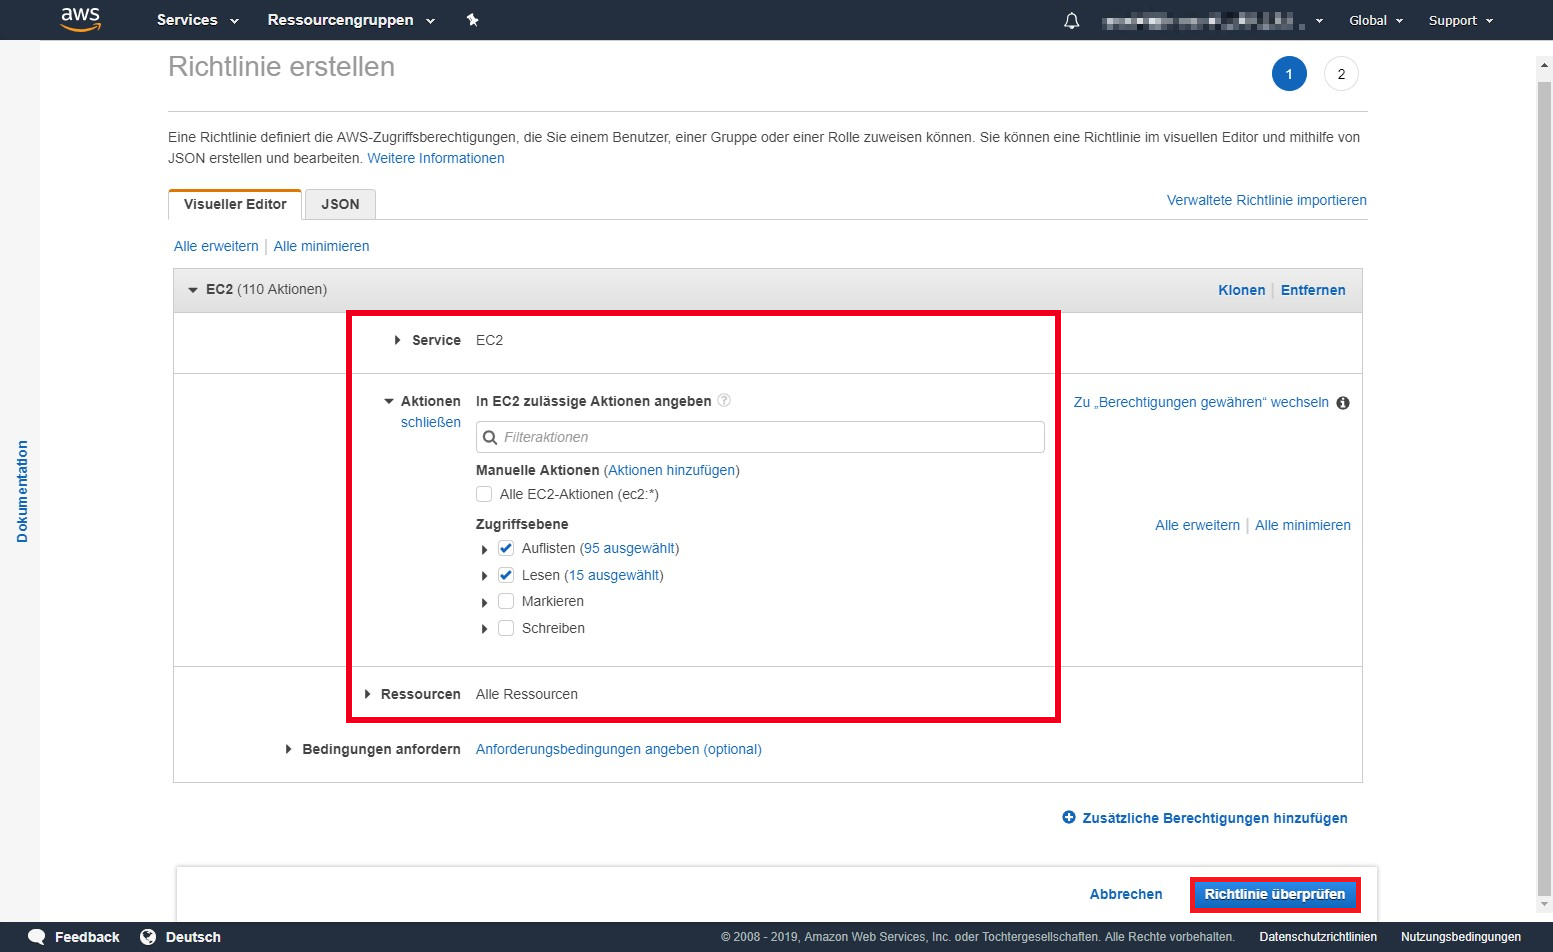Collapse the Aktionen section arrow
Image resolution: width=1553 pixels, height=952 pixels.
pos(389,401)
